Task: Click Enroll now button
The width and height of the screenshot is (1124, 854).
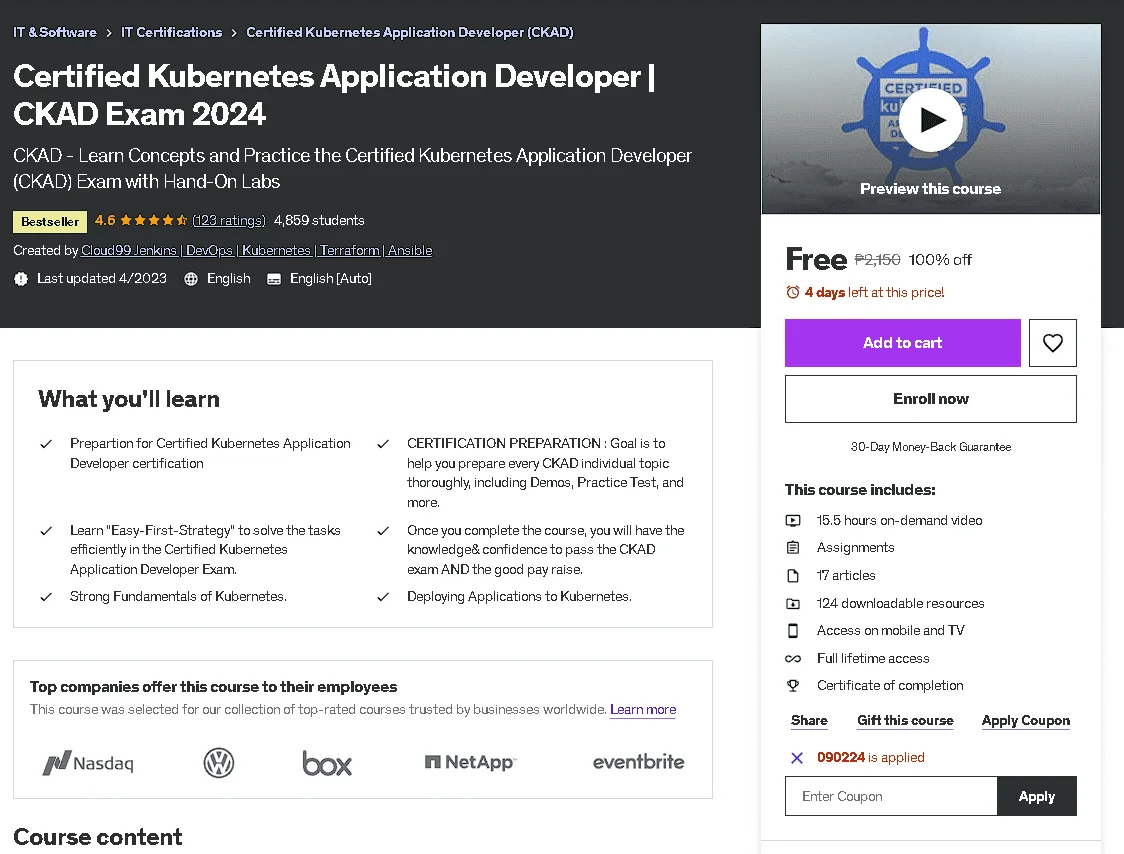Action: [x=930, y=399]
